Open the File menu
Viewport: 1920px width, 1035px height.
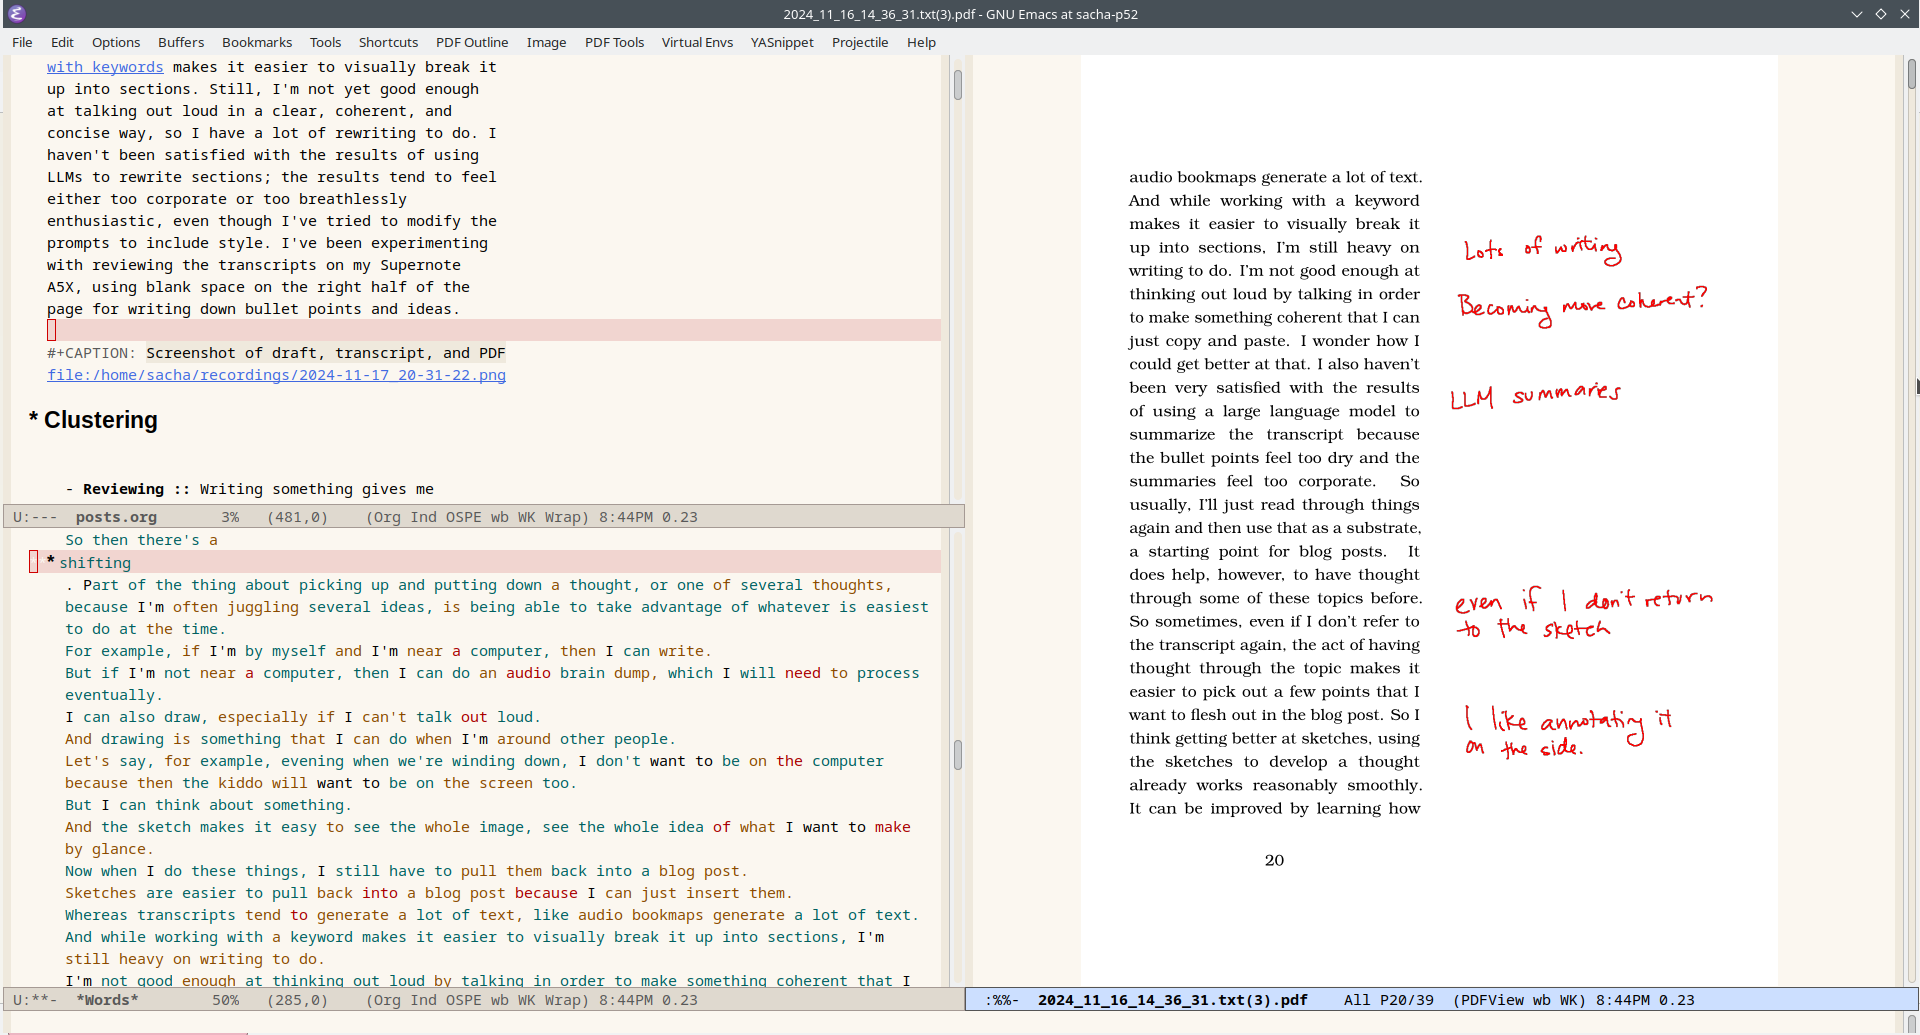click(x=22, y=42)
